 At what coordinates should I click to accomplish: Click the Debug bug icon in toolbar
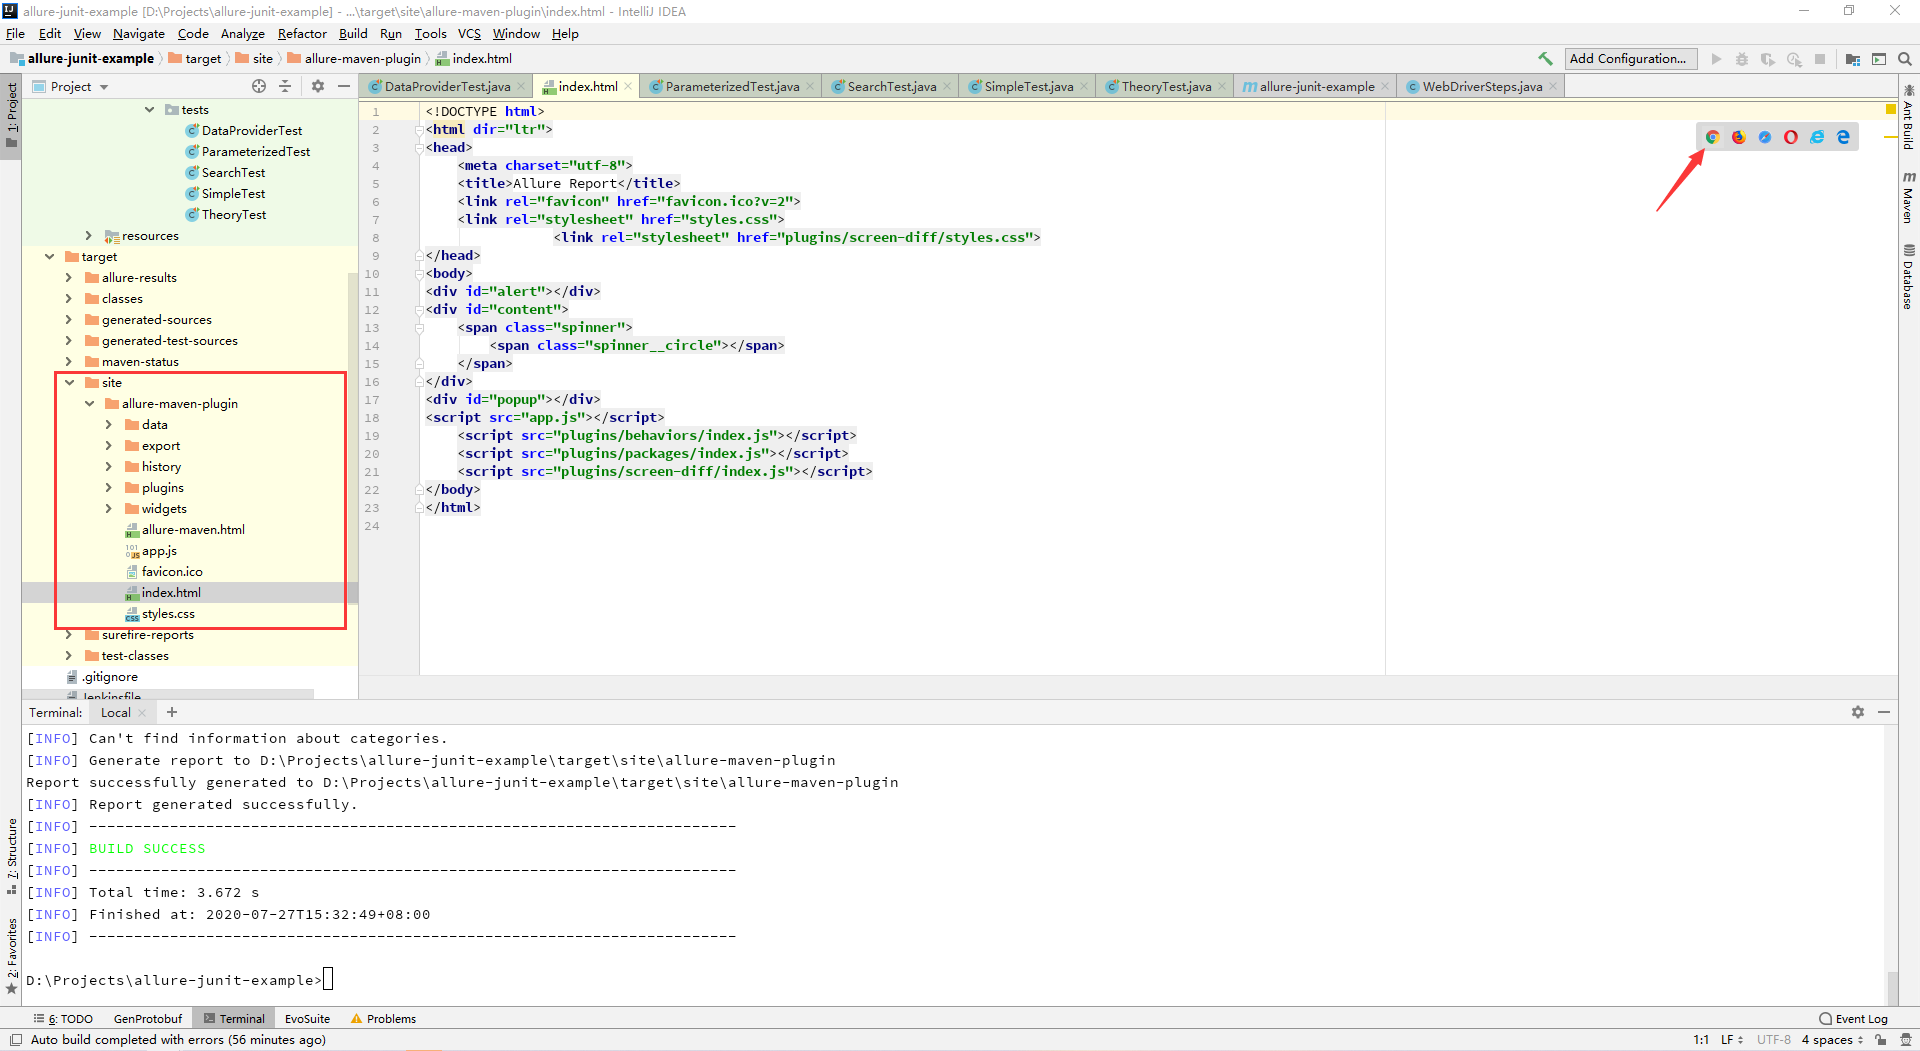pos(1742,59)
